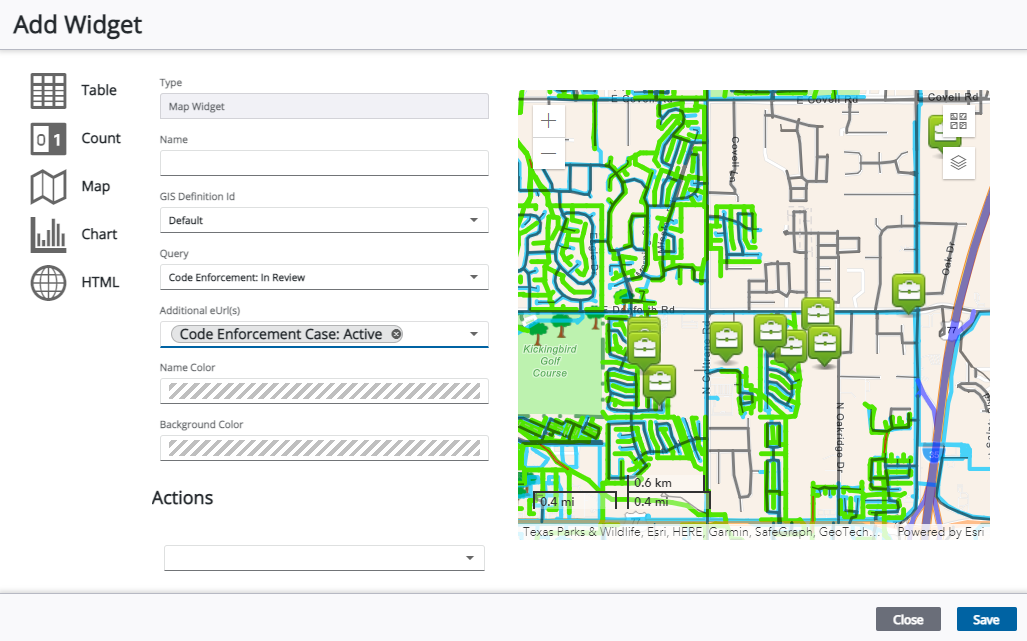
Task: Click the Code Enforcement Case: Active chip text
Action: [x=280, y=334]
